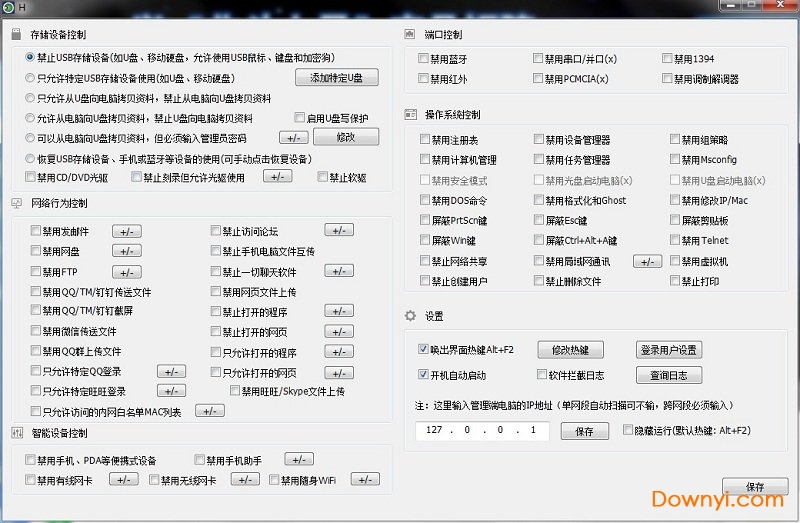Click the smart device control section icon
800x523 pixels.
point(17,433)
